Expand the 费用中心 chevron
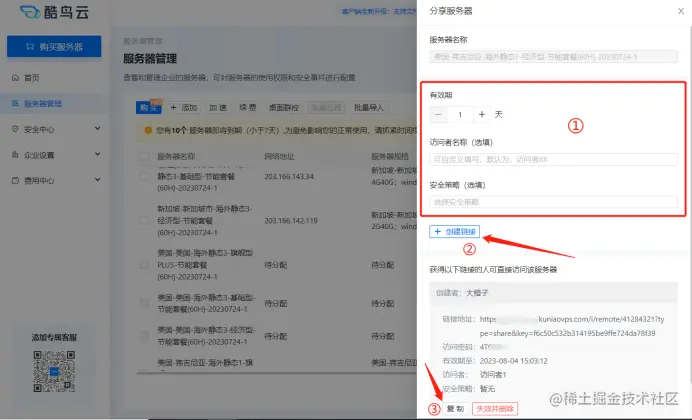This screenshot has height=420, width=692. [x=98, y=180]
